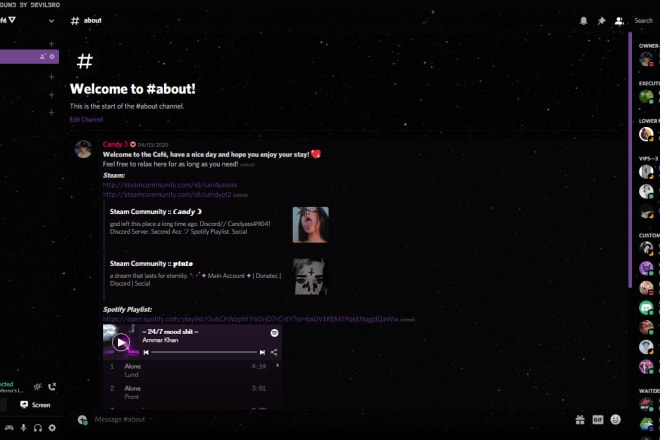This screenshot has height=440, width=660.
Task: Click Candy's message avatar
Action: (83, 149)
